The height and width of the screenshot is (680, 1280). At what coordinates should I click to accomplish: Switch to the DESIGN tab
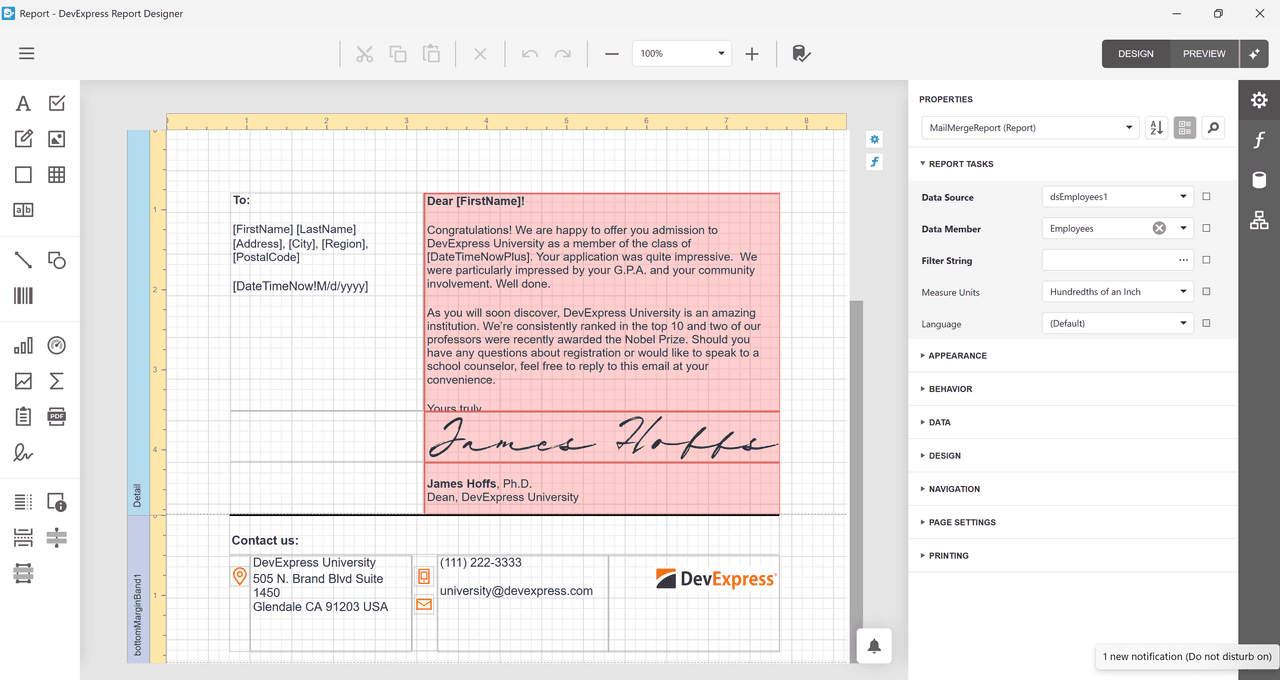[x=1136, y=54]
